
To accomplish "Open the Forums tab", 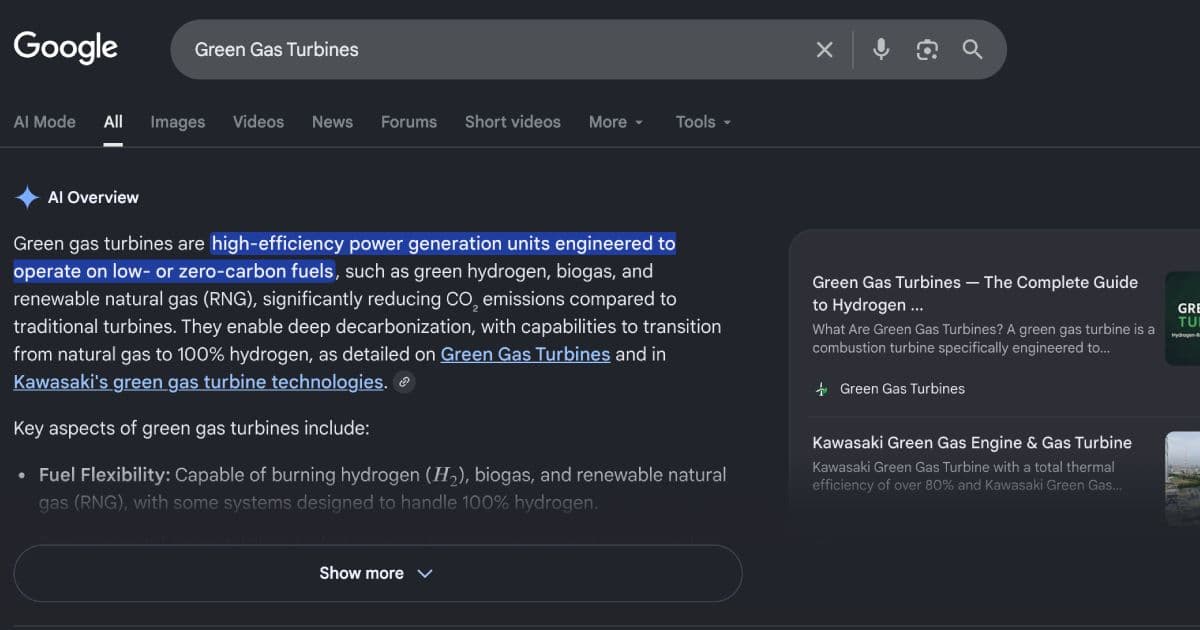I will (409, 122).
